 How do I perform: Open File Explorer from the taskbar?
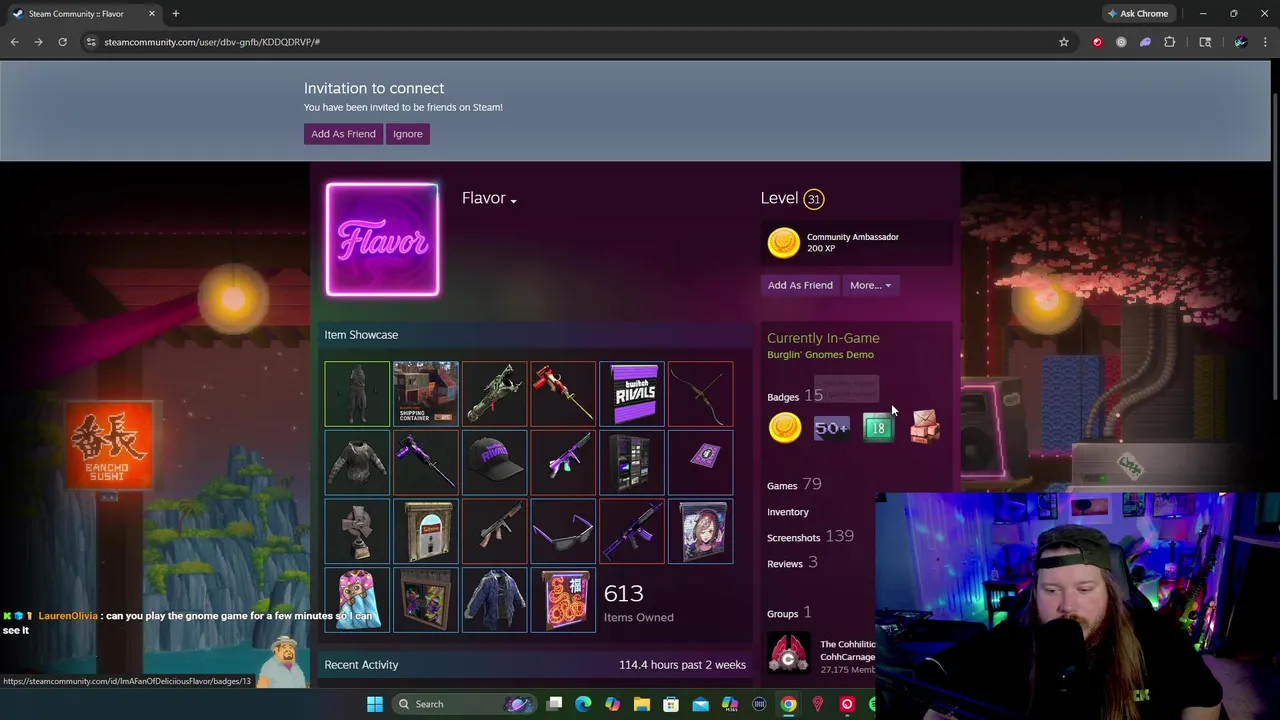(x=642, y=704)
